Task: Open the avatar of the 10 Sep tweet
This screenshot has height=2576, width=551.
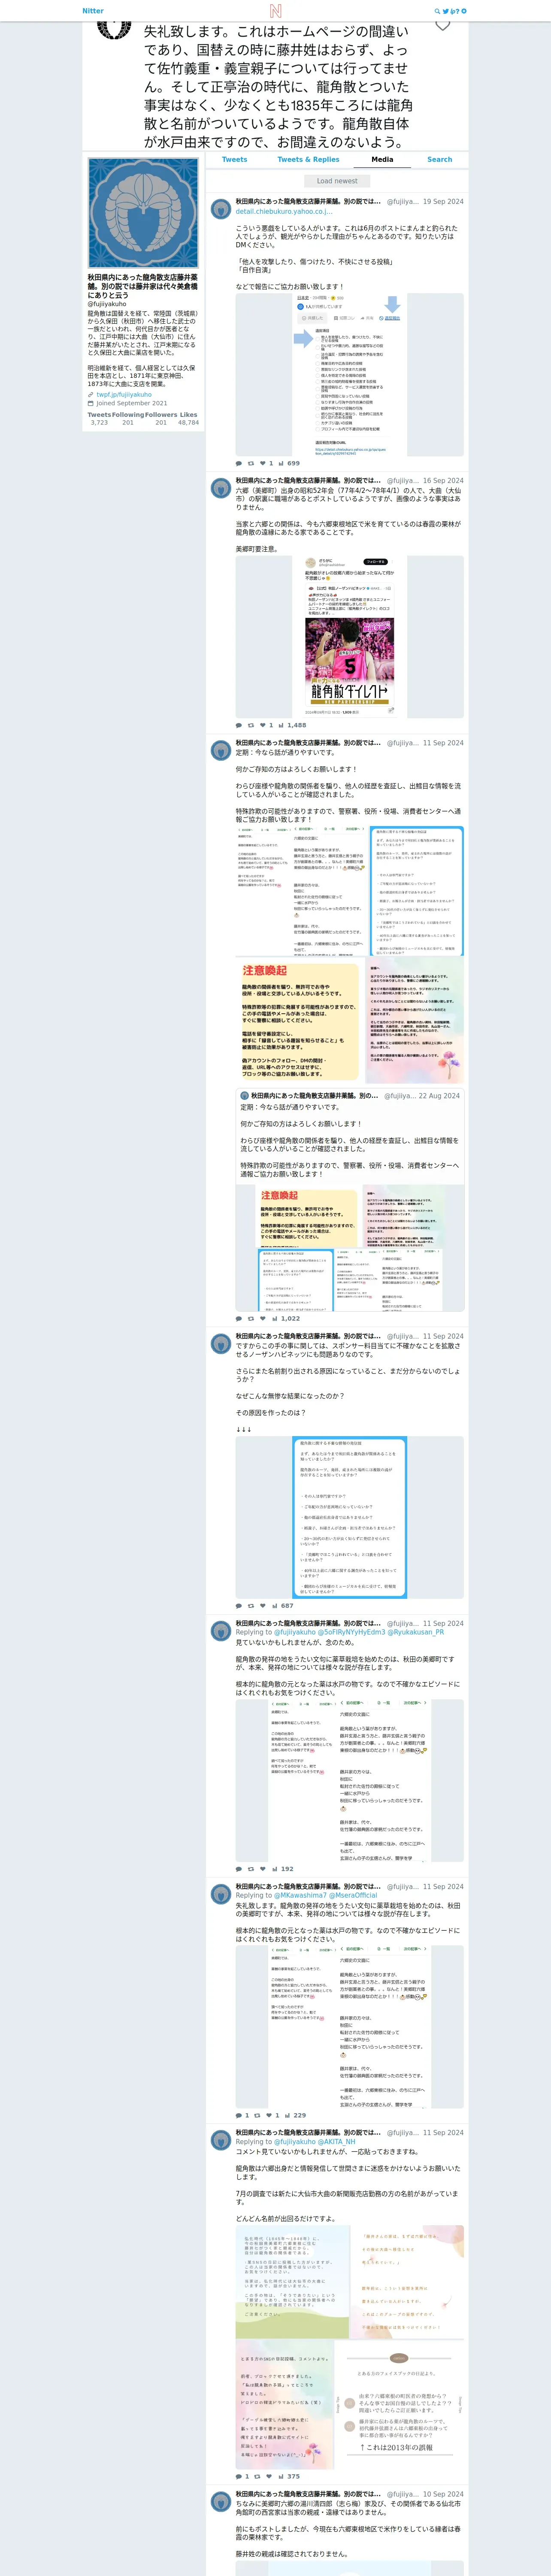Action: 221,2501
